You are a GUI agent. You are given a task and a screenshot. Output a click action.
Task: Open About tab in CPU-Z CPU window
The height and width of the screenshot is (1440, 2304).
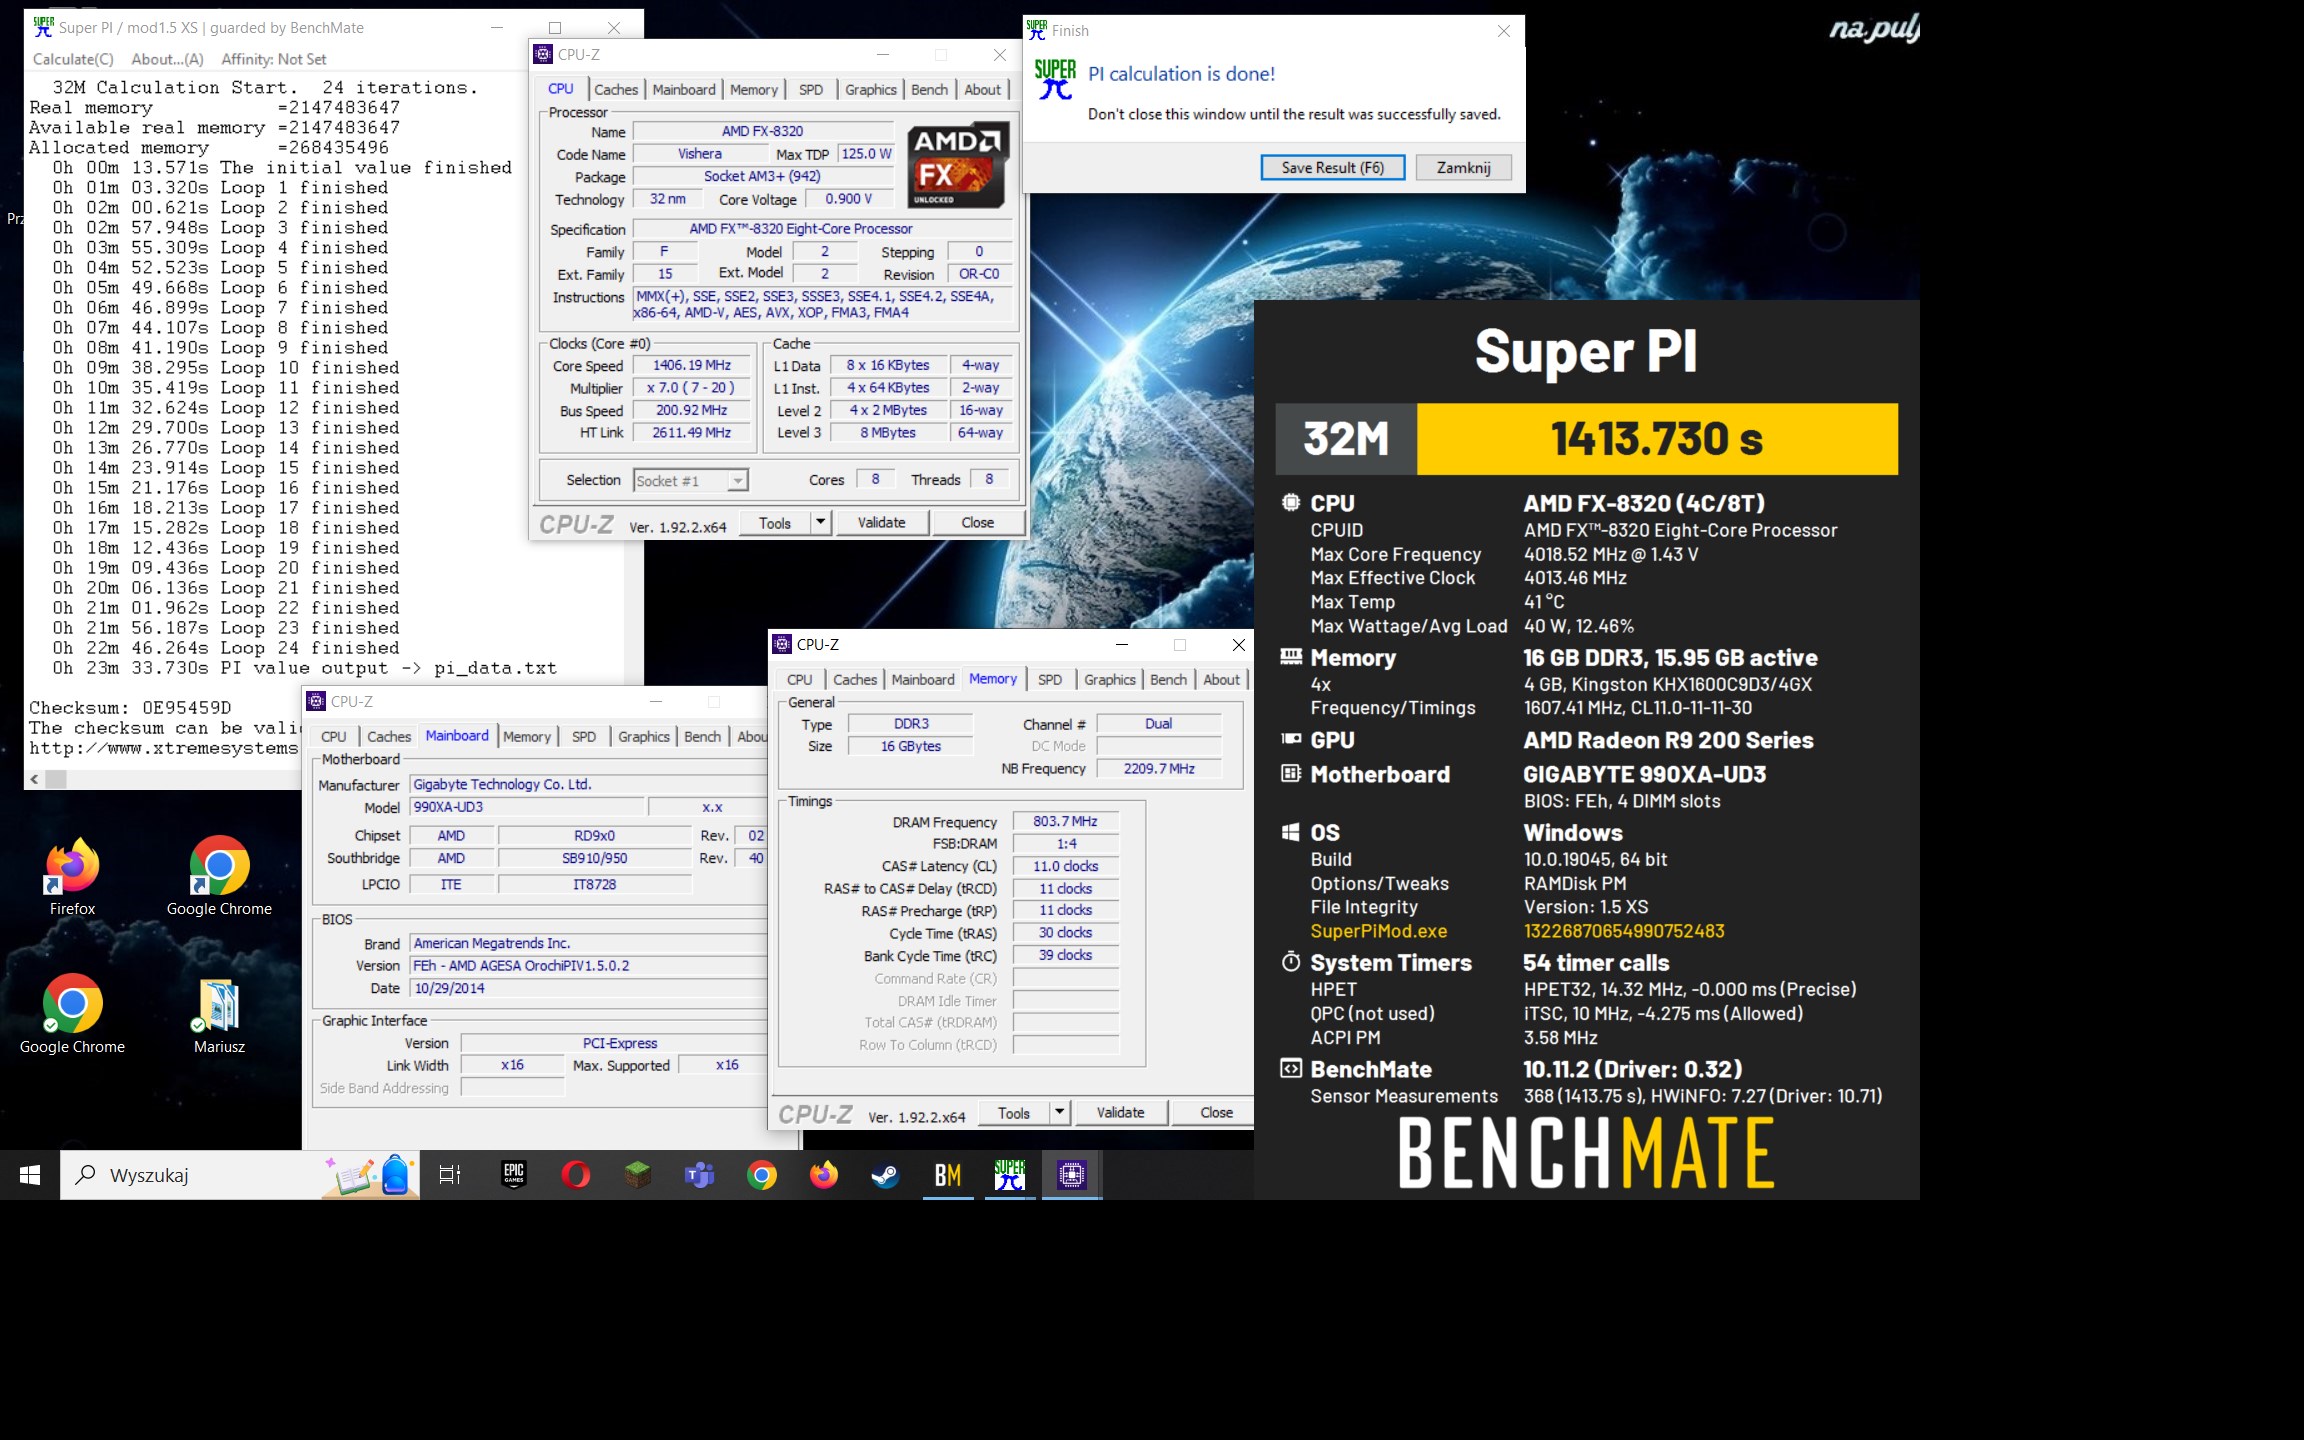pyautogui.click(x=982, y=90)
